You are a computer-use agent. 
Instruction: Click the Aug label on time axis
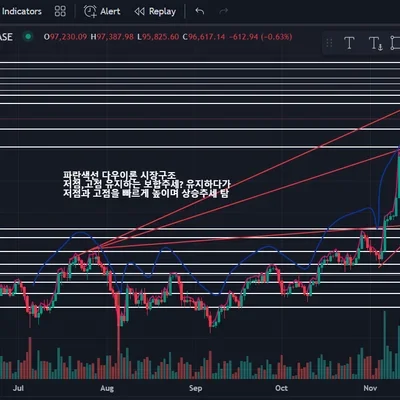pos(107,388)
